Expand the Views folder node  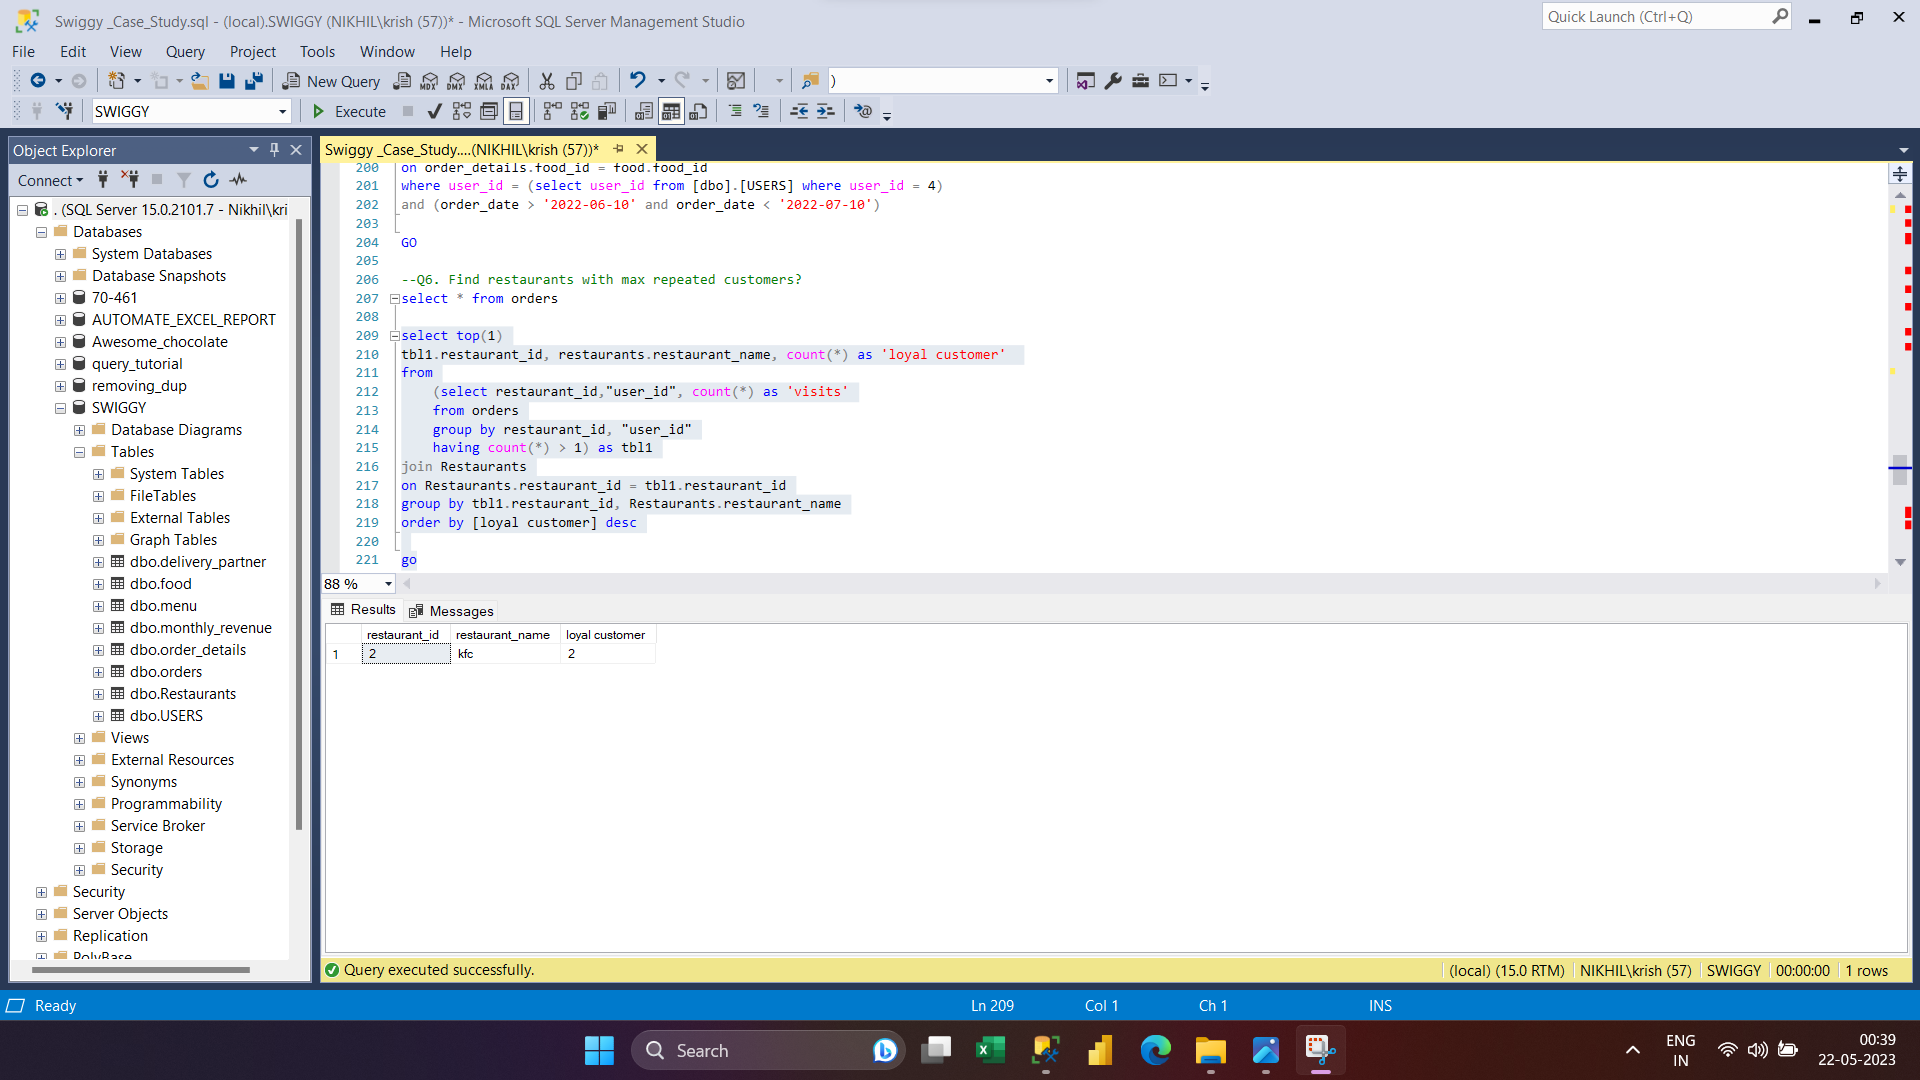80,738
